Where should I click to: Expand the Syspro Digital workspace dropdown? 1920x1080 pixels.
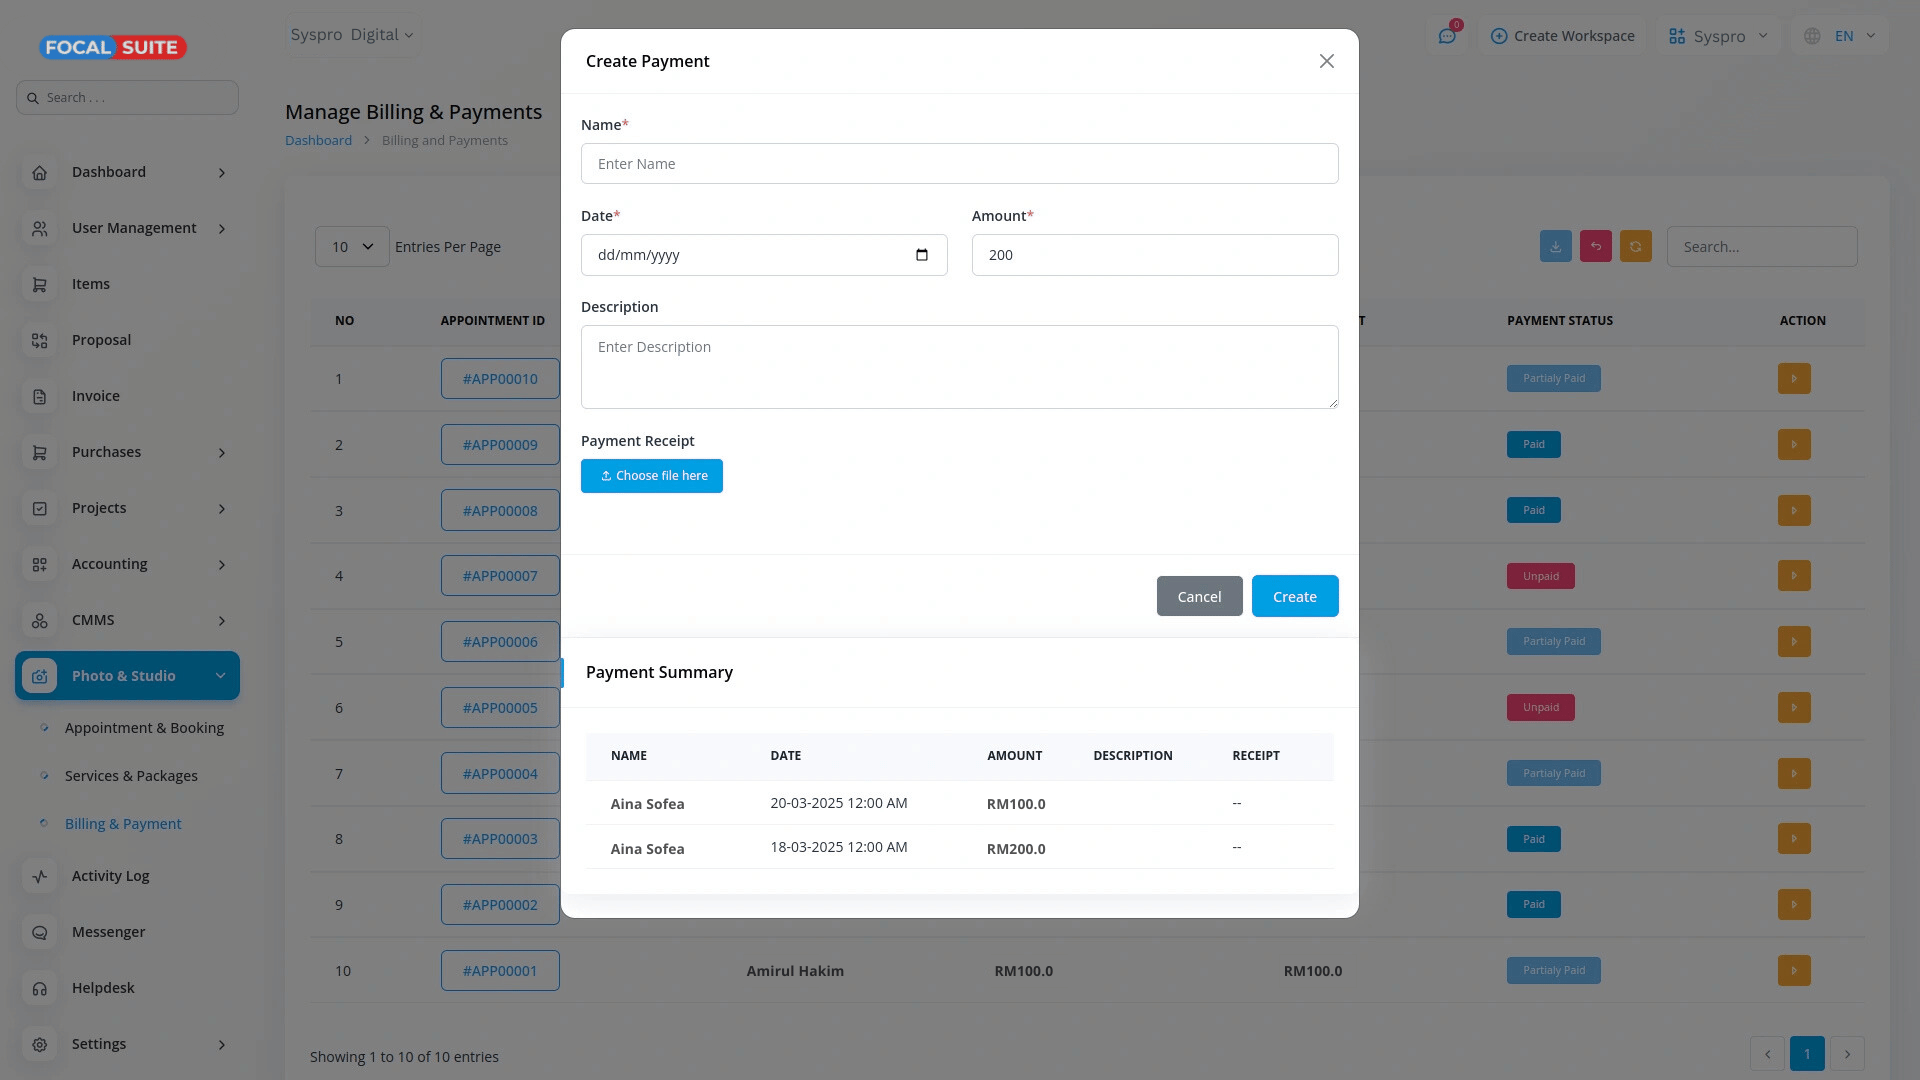click(x=351, y=35)
